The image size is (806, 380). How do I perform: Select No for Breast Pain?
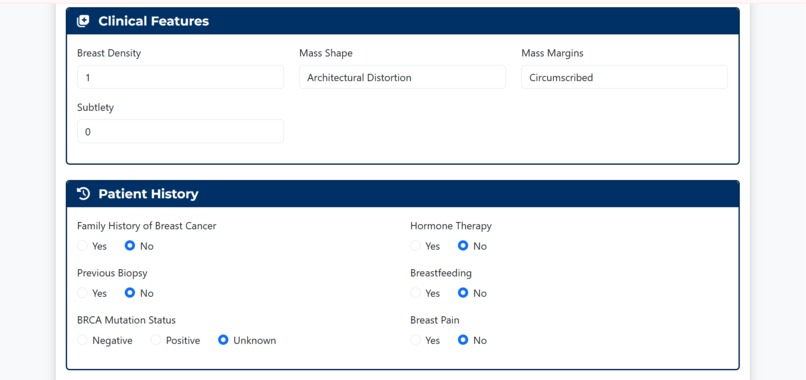463,340
